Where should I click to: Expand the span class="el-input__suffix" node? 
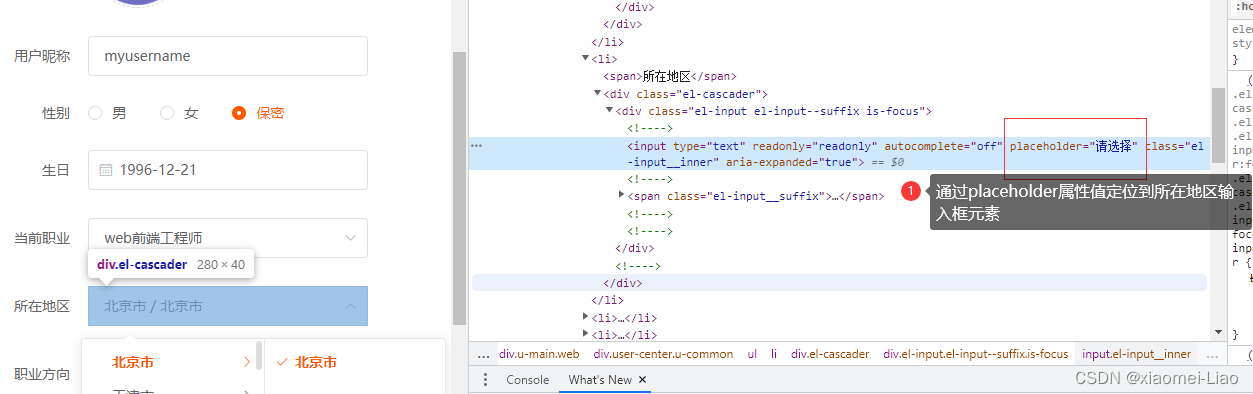(x=621, y=196)
